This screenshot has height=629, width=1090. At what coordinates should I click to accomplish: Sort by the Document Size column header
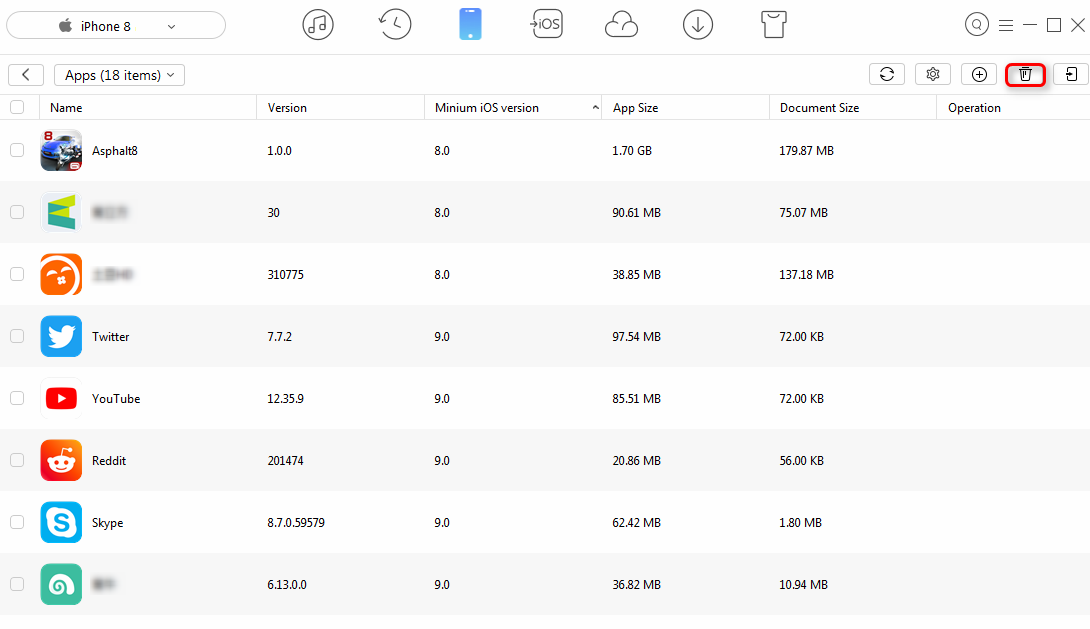point(820,108)
